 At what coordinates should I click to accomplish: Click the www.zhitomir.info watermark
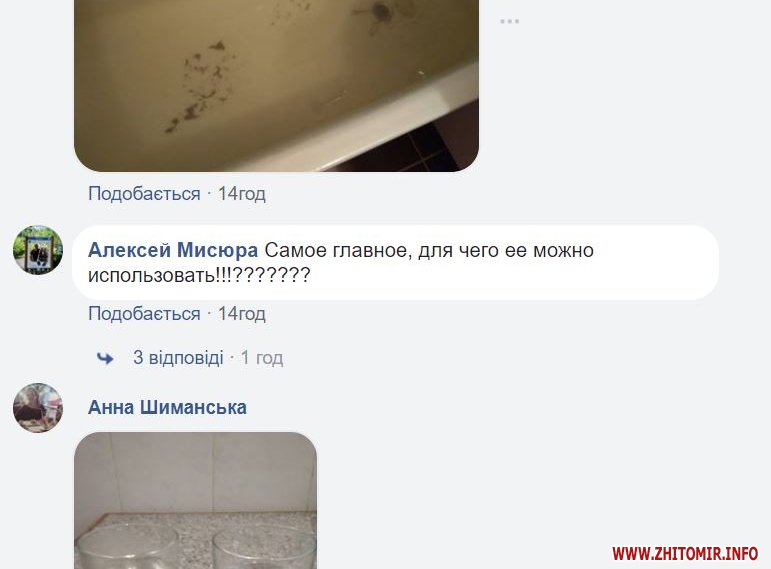click(x=685, y=554)
